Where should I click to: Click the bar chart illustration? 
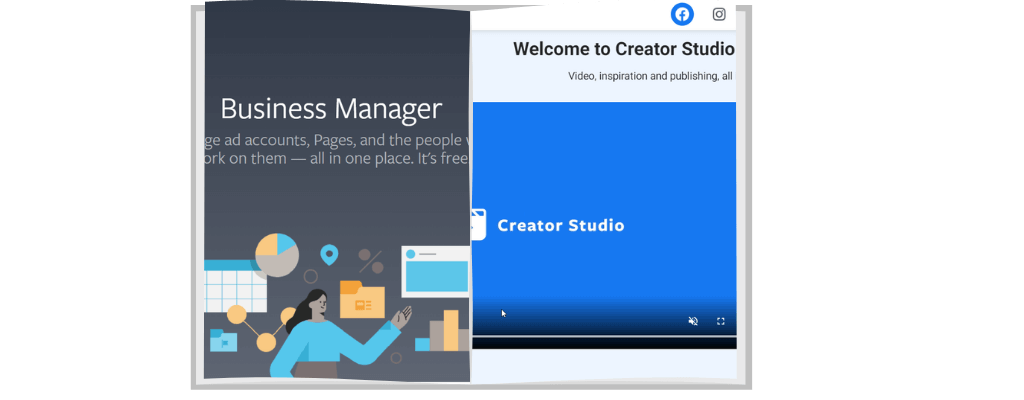(443, 331)
